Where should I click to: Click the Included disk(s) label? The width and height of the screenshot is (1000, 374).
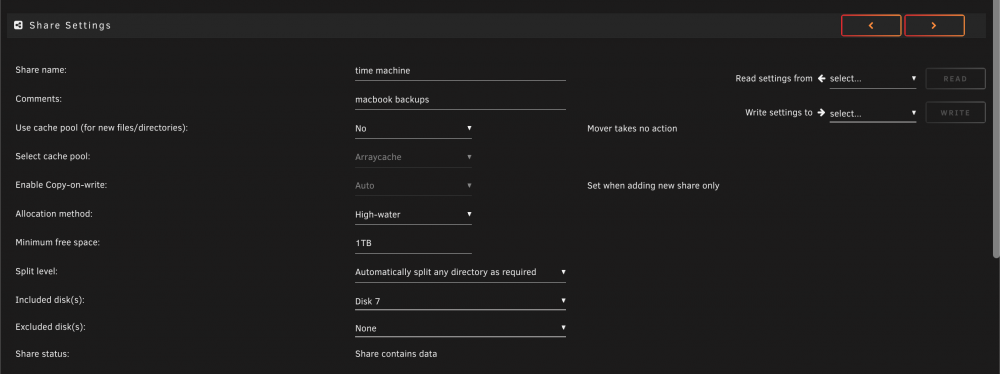[50, 299]
